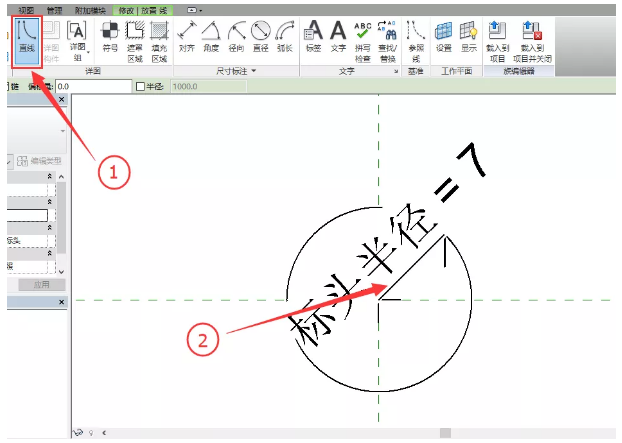Open the 详图组 dropdown arrow
Image resolution: width=622 pixels, height=443 pixels.
[x=88, y=52]
